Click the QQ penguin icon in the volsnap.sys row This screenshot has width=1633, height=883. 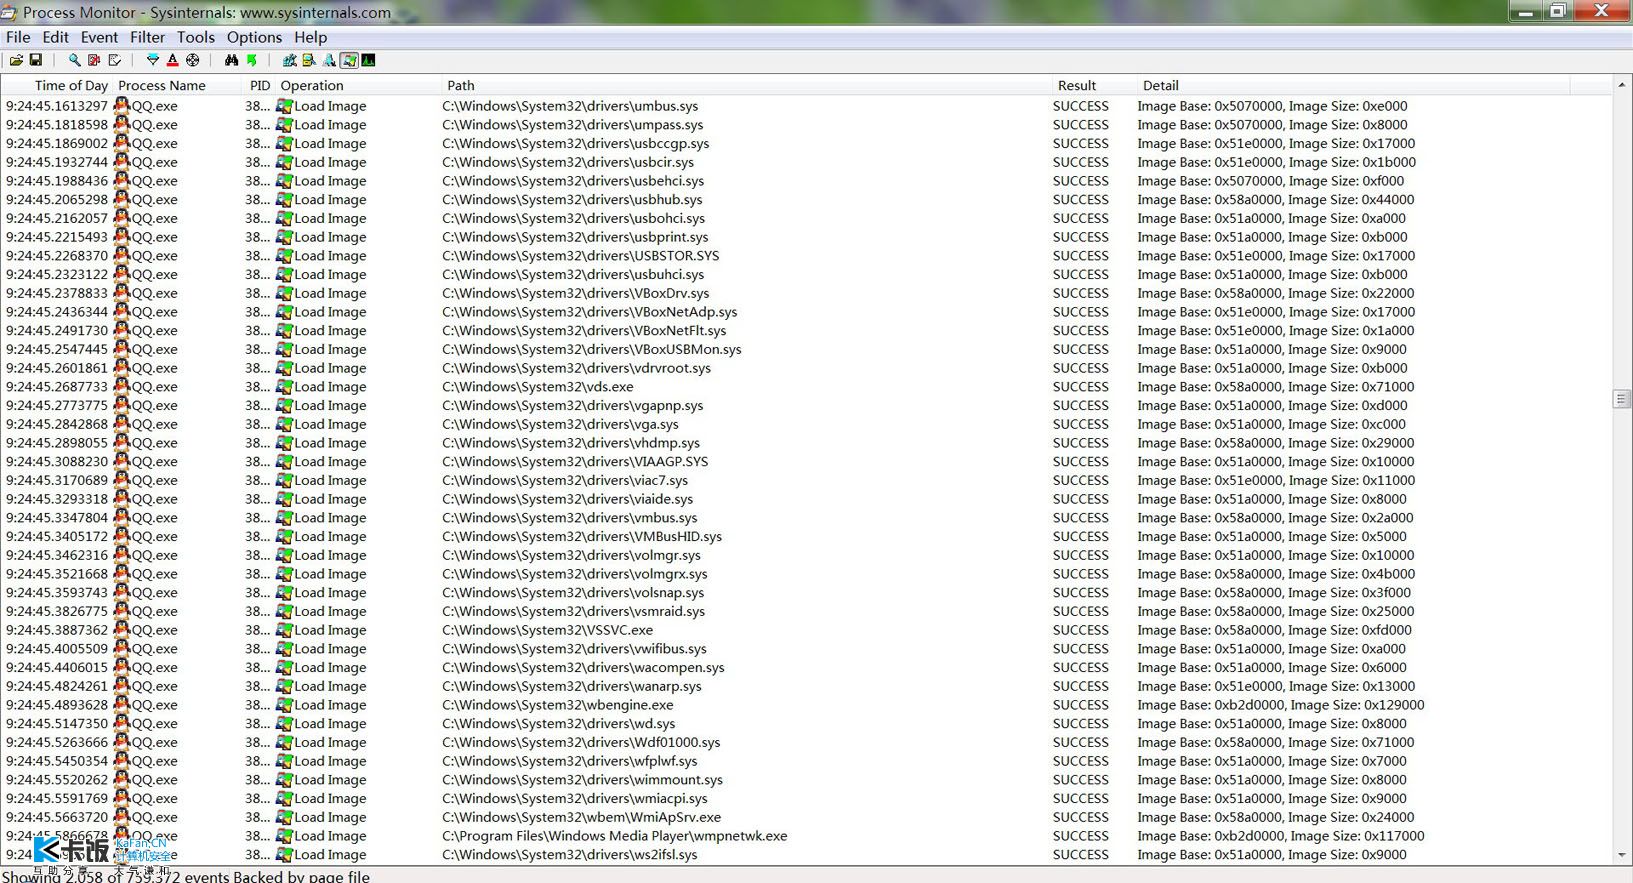click(x=122, y=592)
